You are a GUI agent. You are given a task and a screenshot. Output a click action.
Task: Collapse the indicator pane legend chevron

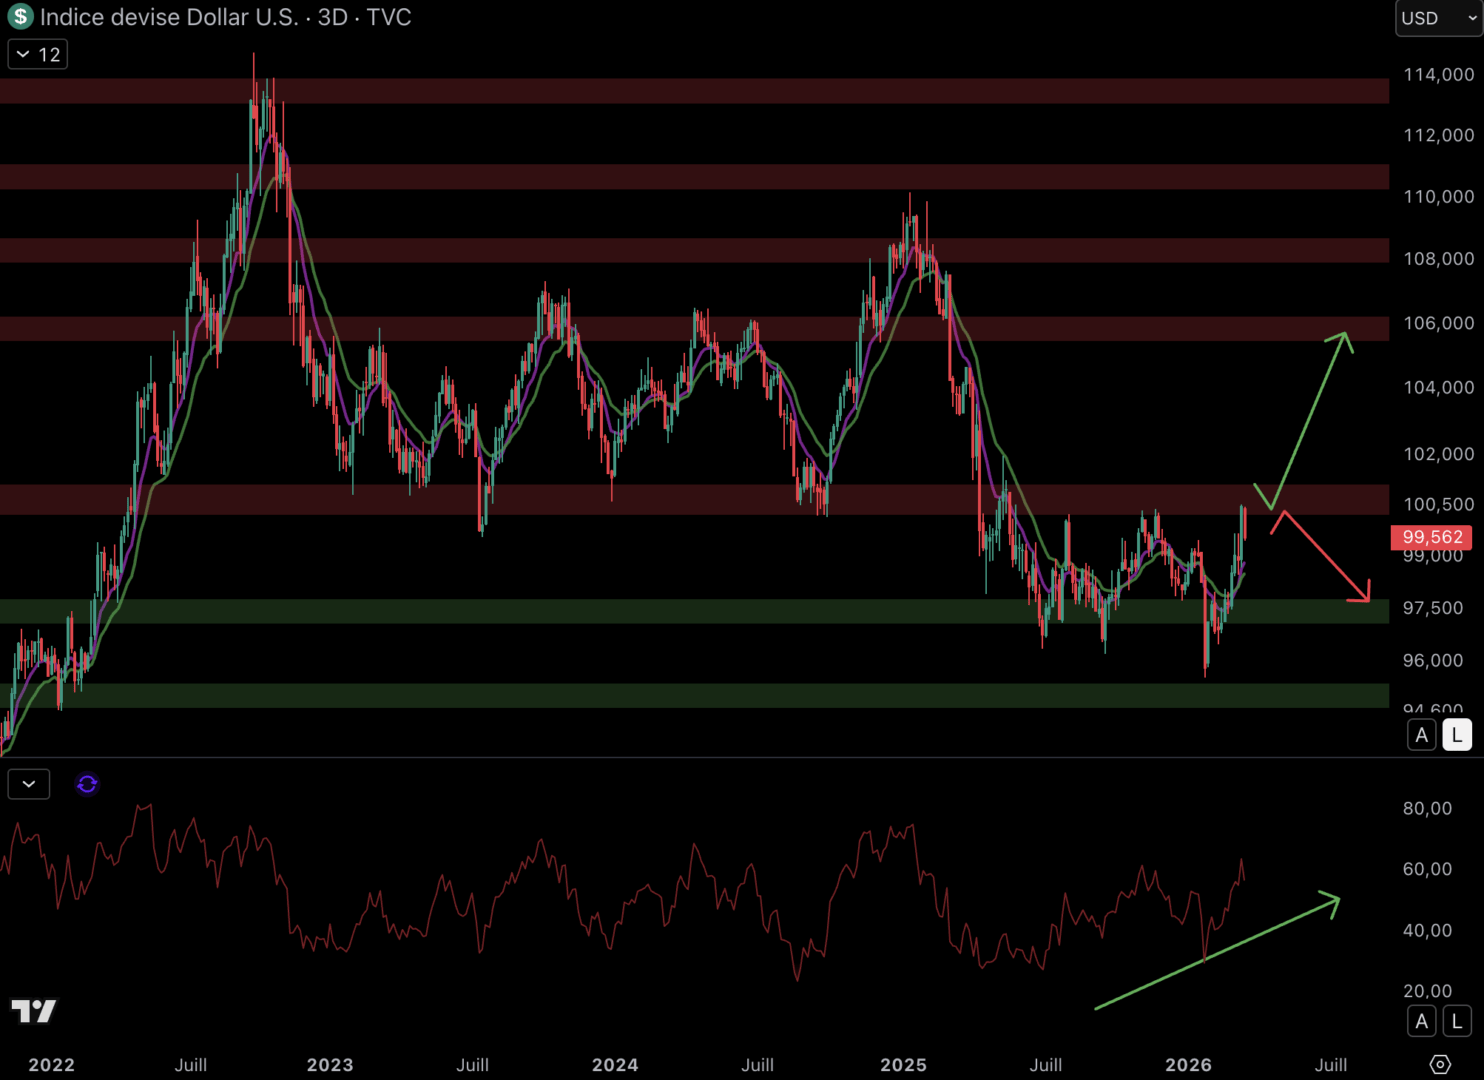pos(28,784)
